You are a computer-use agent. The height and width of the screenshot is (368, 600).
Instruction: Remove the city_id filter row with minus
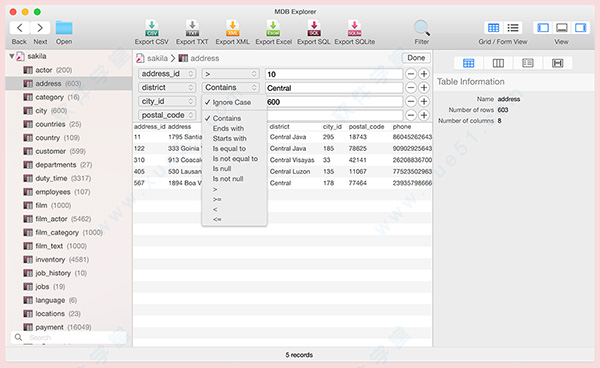click(x=411, y=101)
